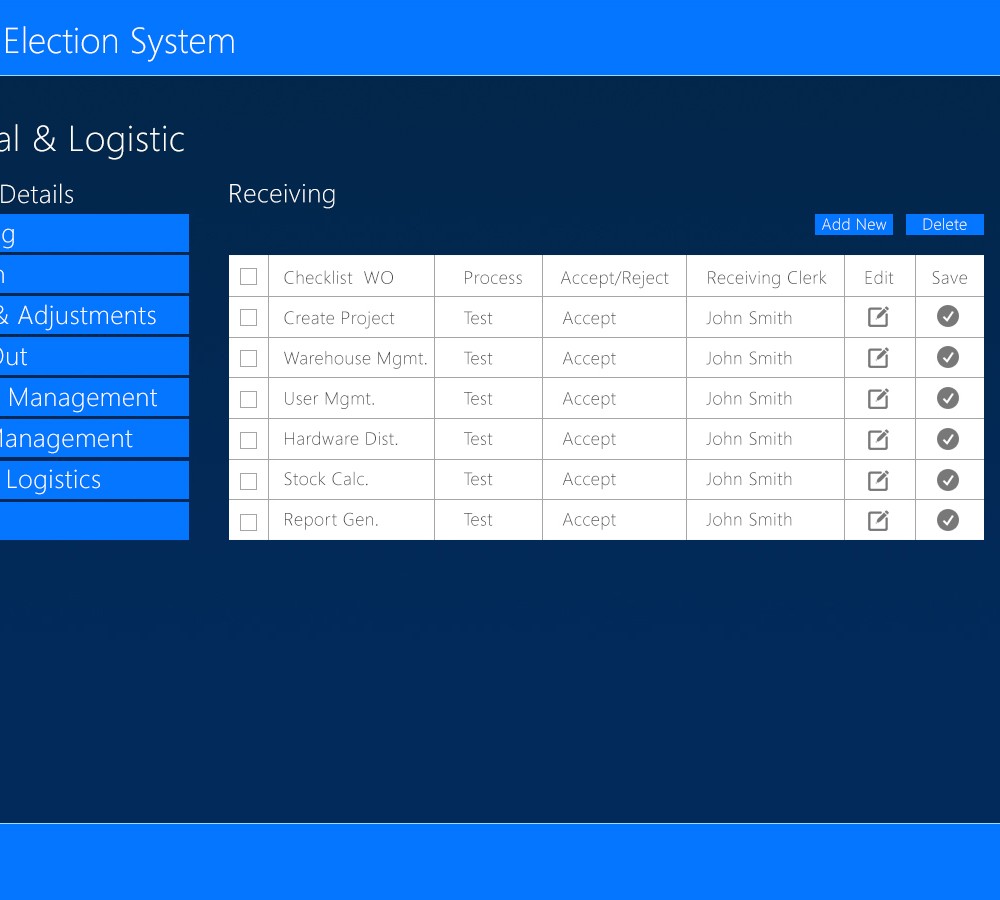The image size is (1000, 900).
Task: Save the Stock Calc. row
Action: coord(948,480)
